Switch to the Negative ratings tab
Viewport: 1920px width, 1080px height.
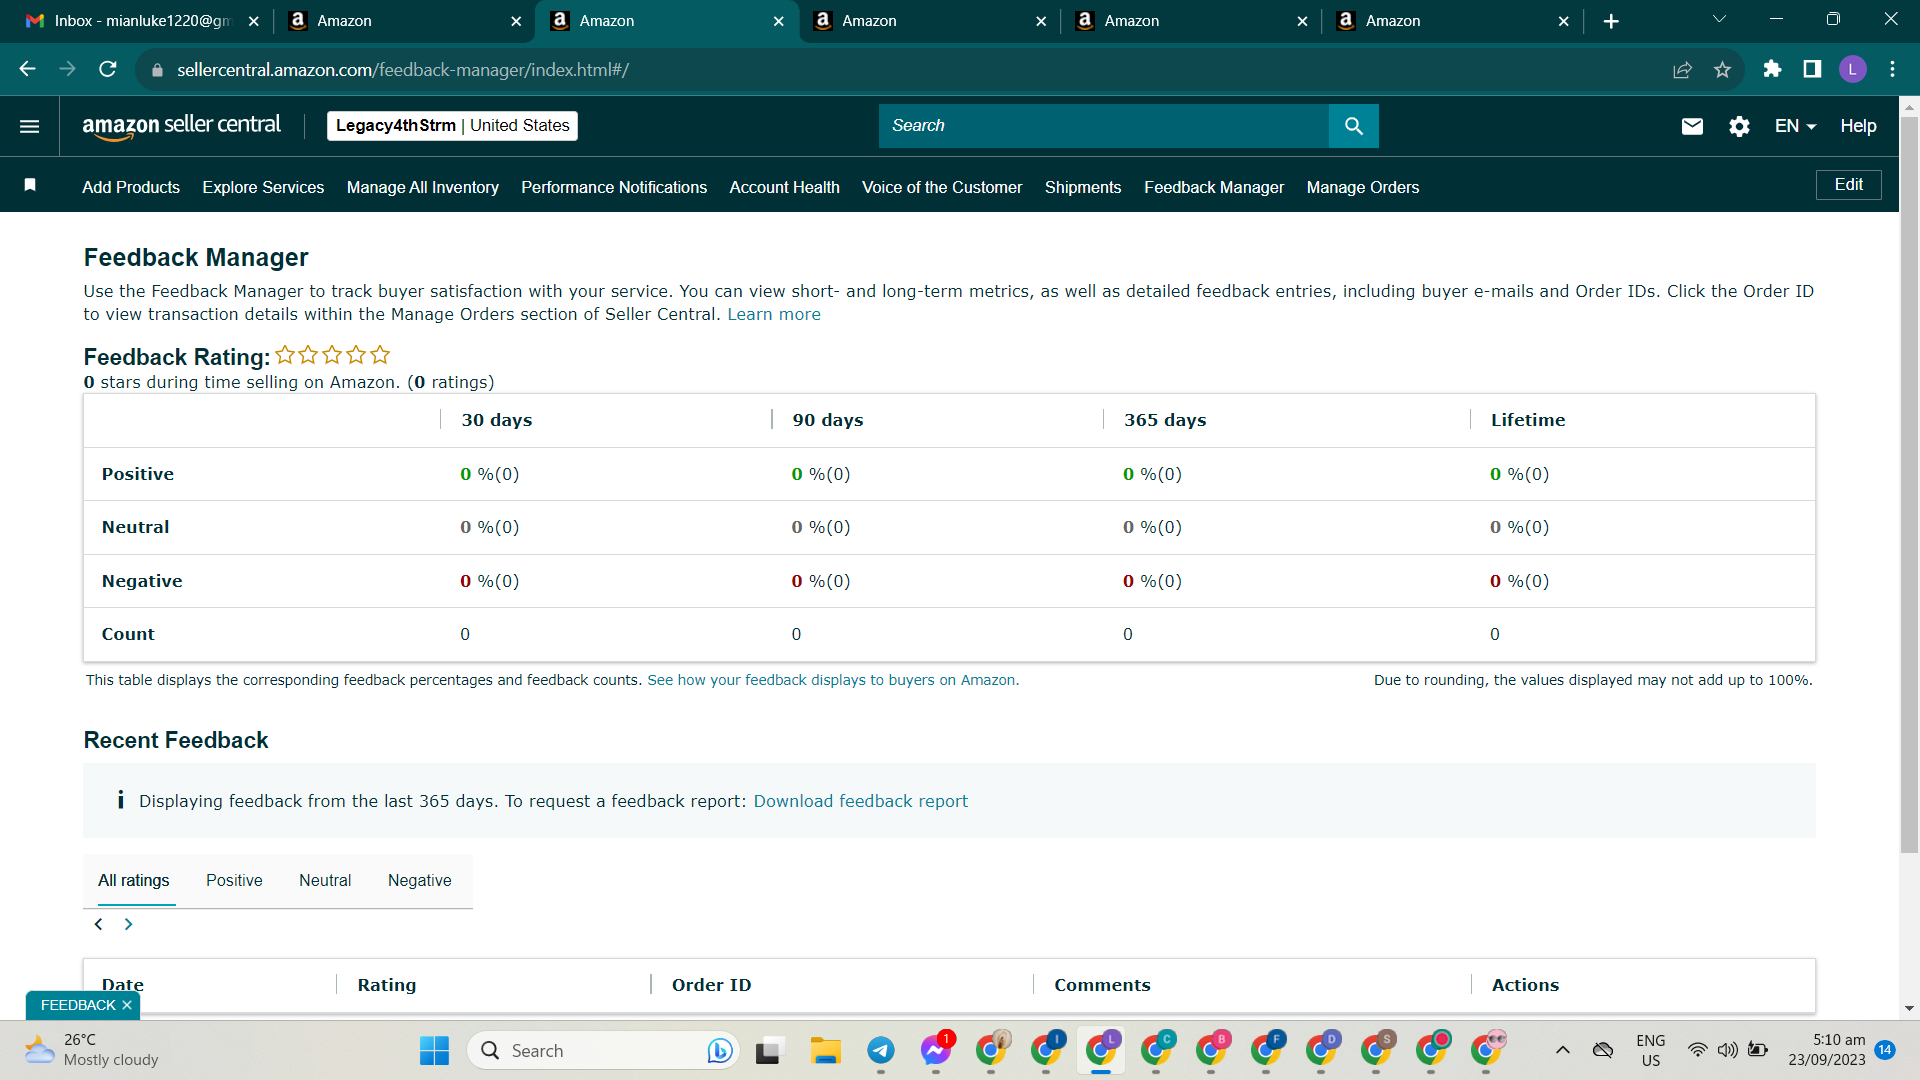point(420,881)
